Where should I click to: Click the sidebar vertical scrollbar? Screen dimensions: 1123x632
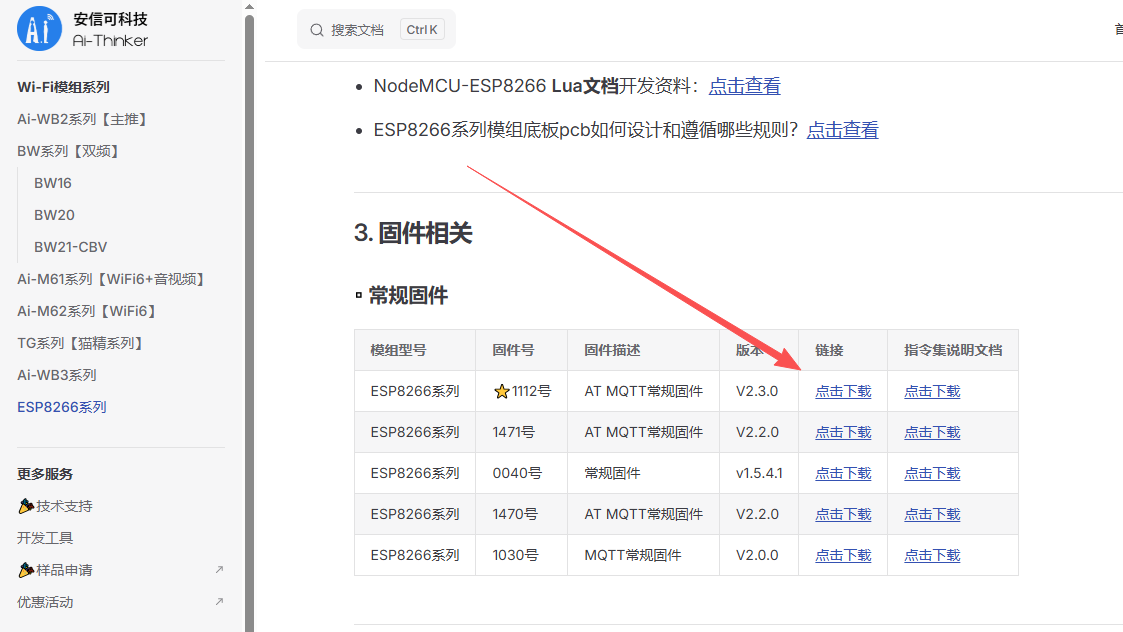tap(249, 322)
